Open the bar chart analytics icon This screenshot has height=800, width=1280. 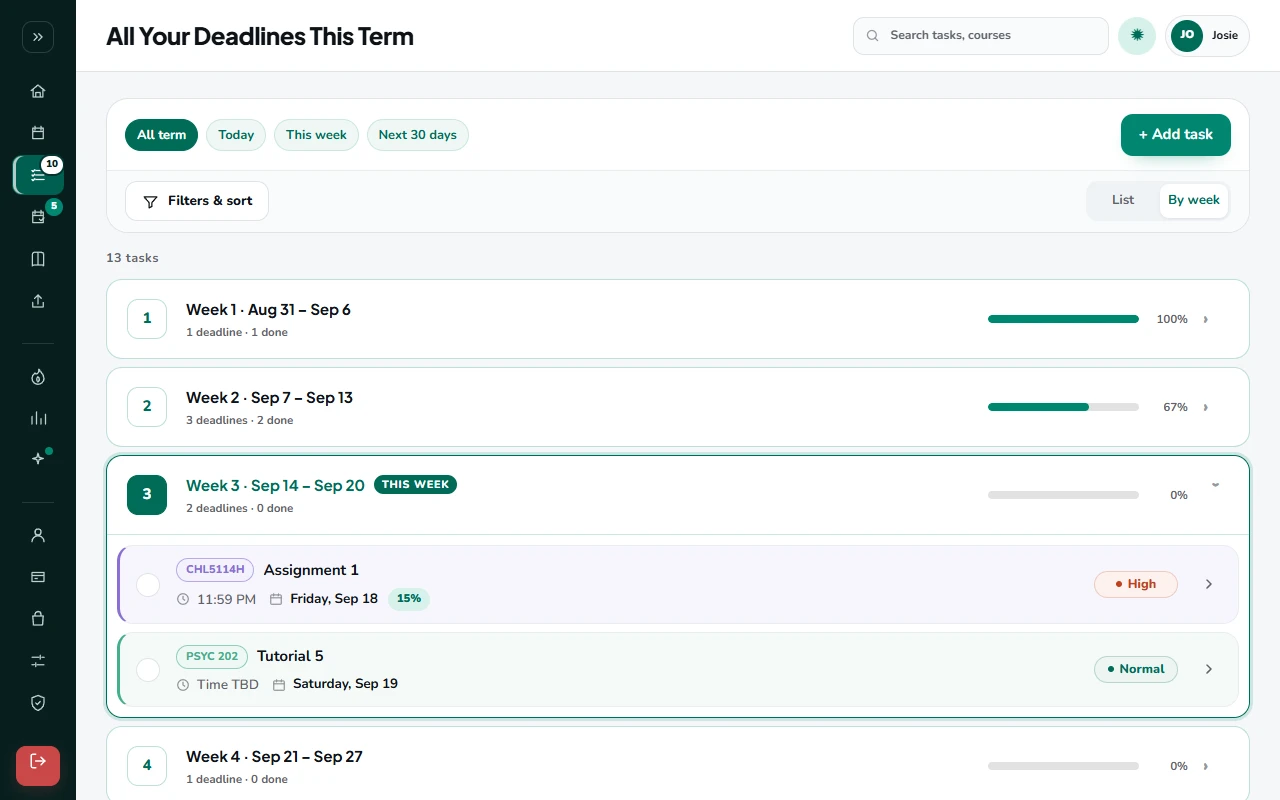point(38,419)
